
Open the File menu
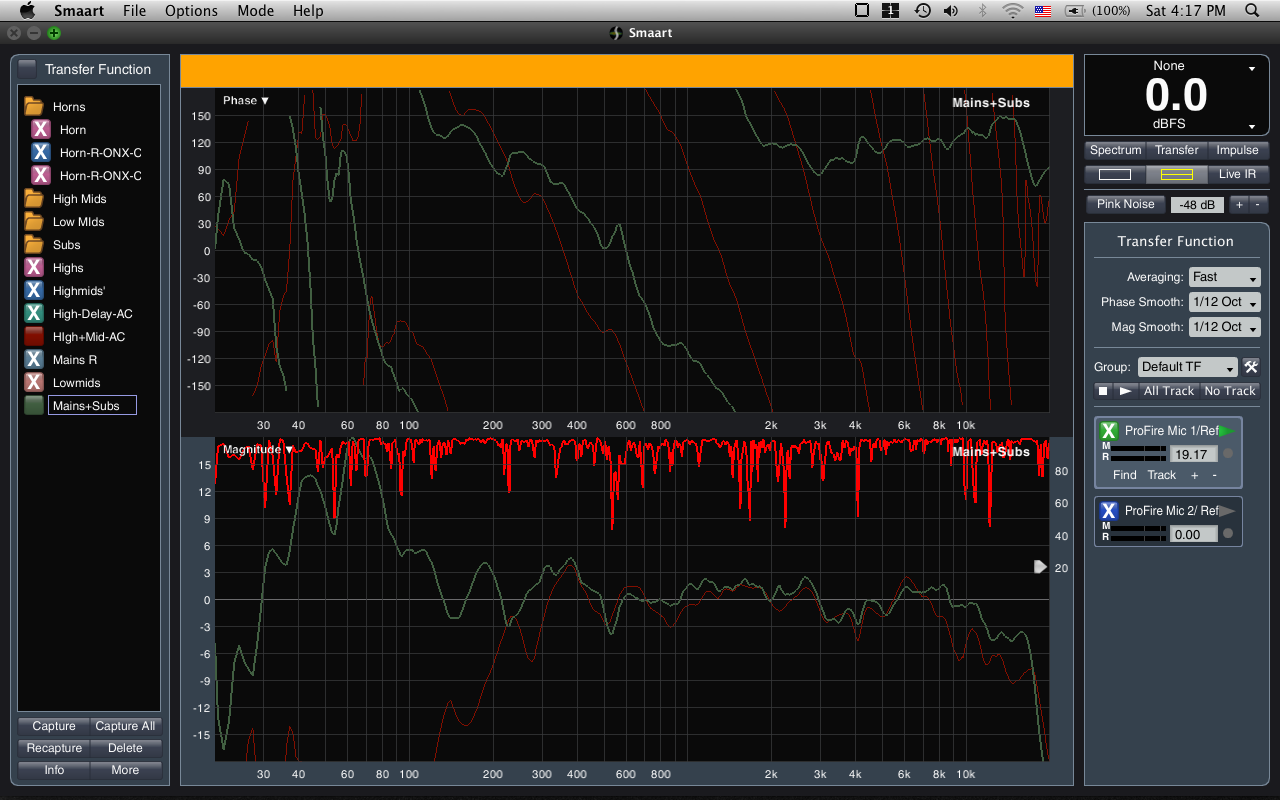coord(134,11)
